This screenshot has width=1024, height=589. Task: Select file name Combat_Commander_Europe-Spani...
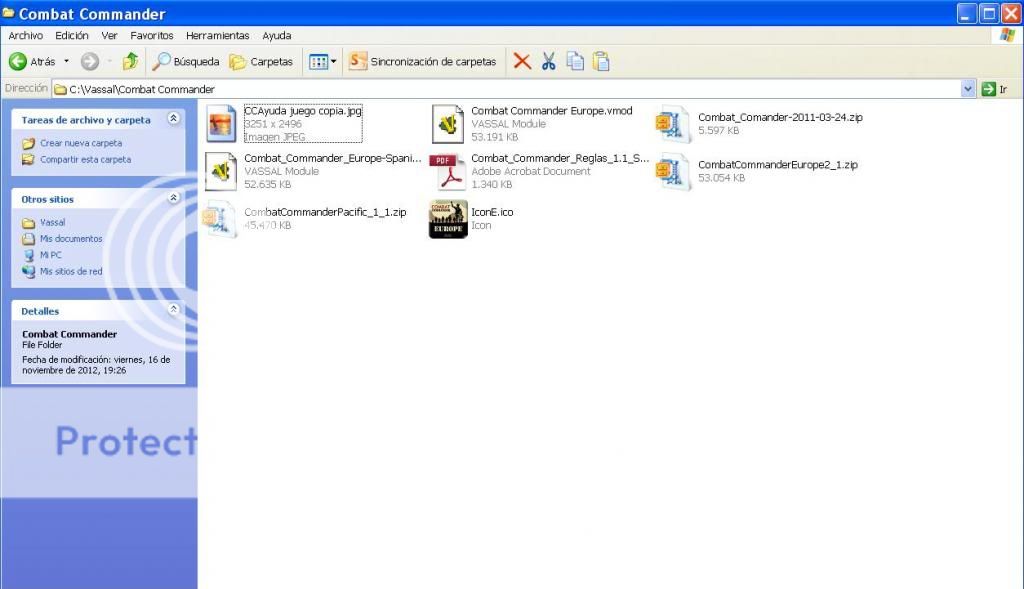332,158
